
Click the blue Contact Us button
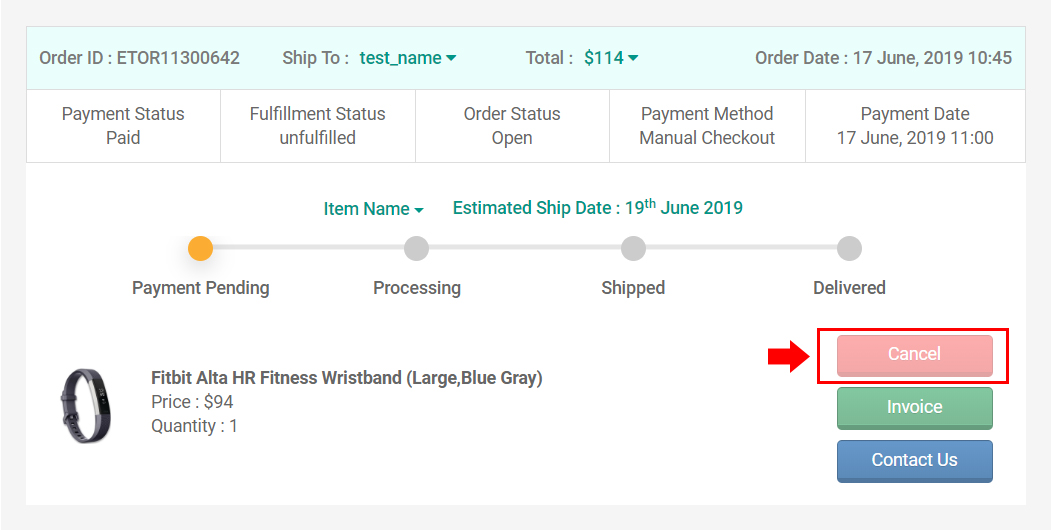pyautogui.click(x=914, y=461)
